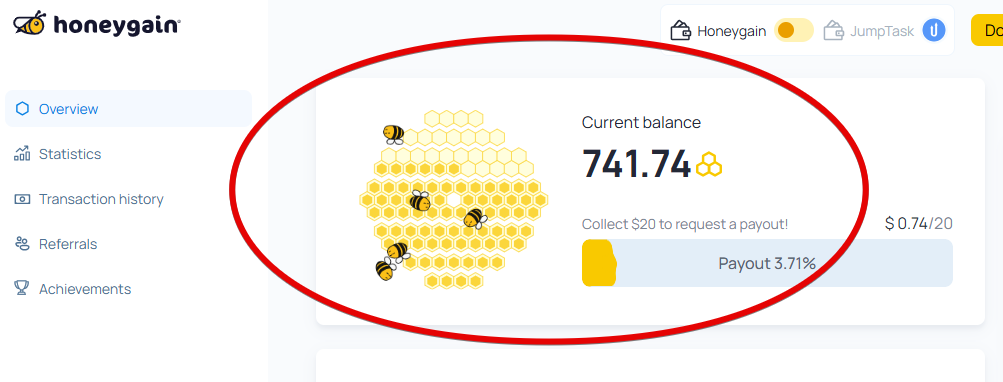Click the Honeygain wallet icon
Viewport: 1003px width, 382px height.
(681, 31)
